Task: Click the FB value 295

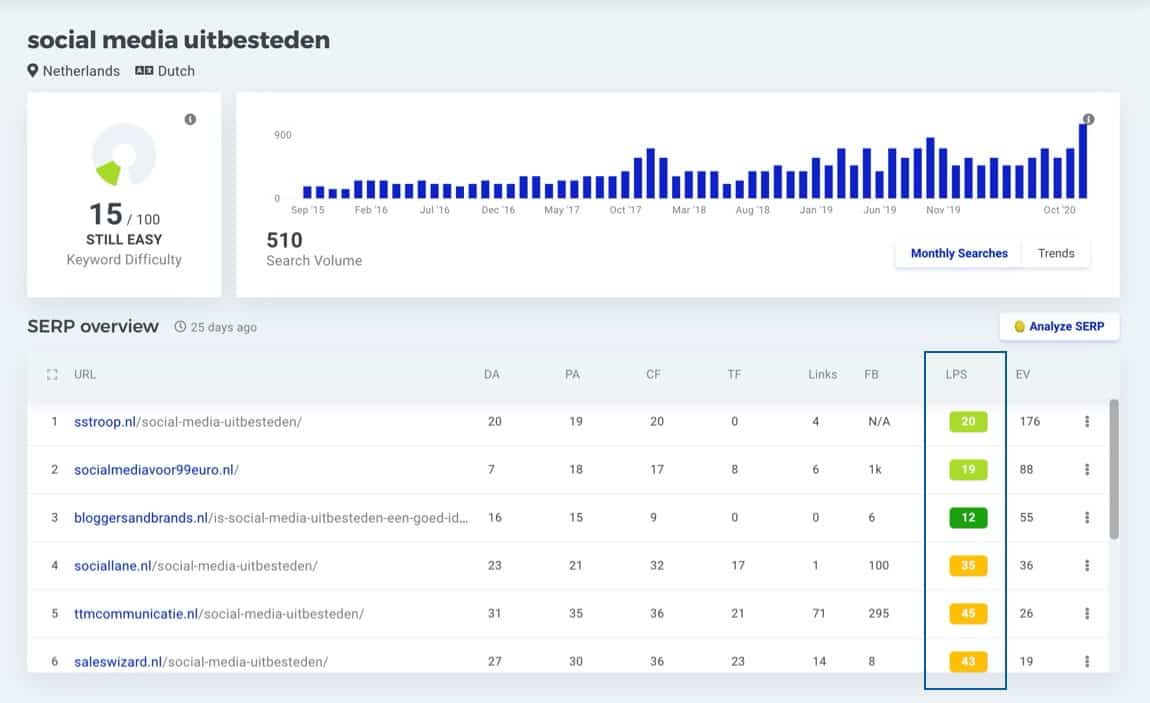Action: coord(879,614)
